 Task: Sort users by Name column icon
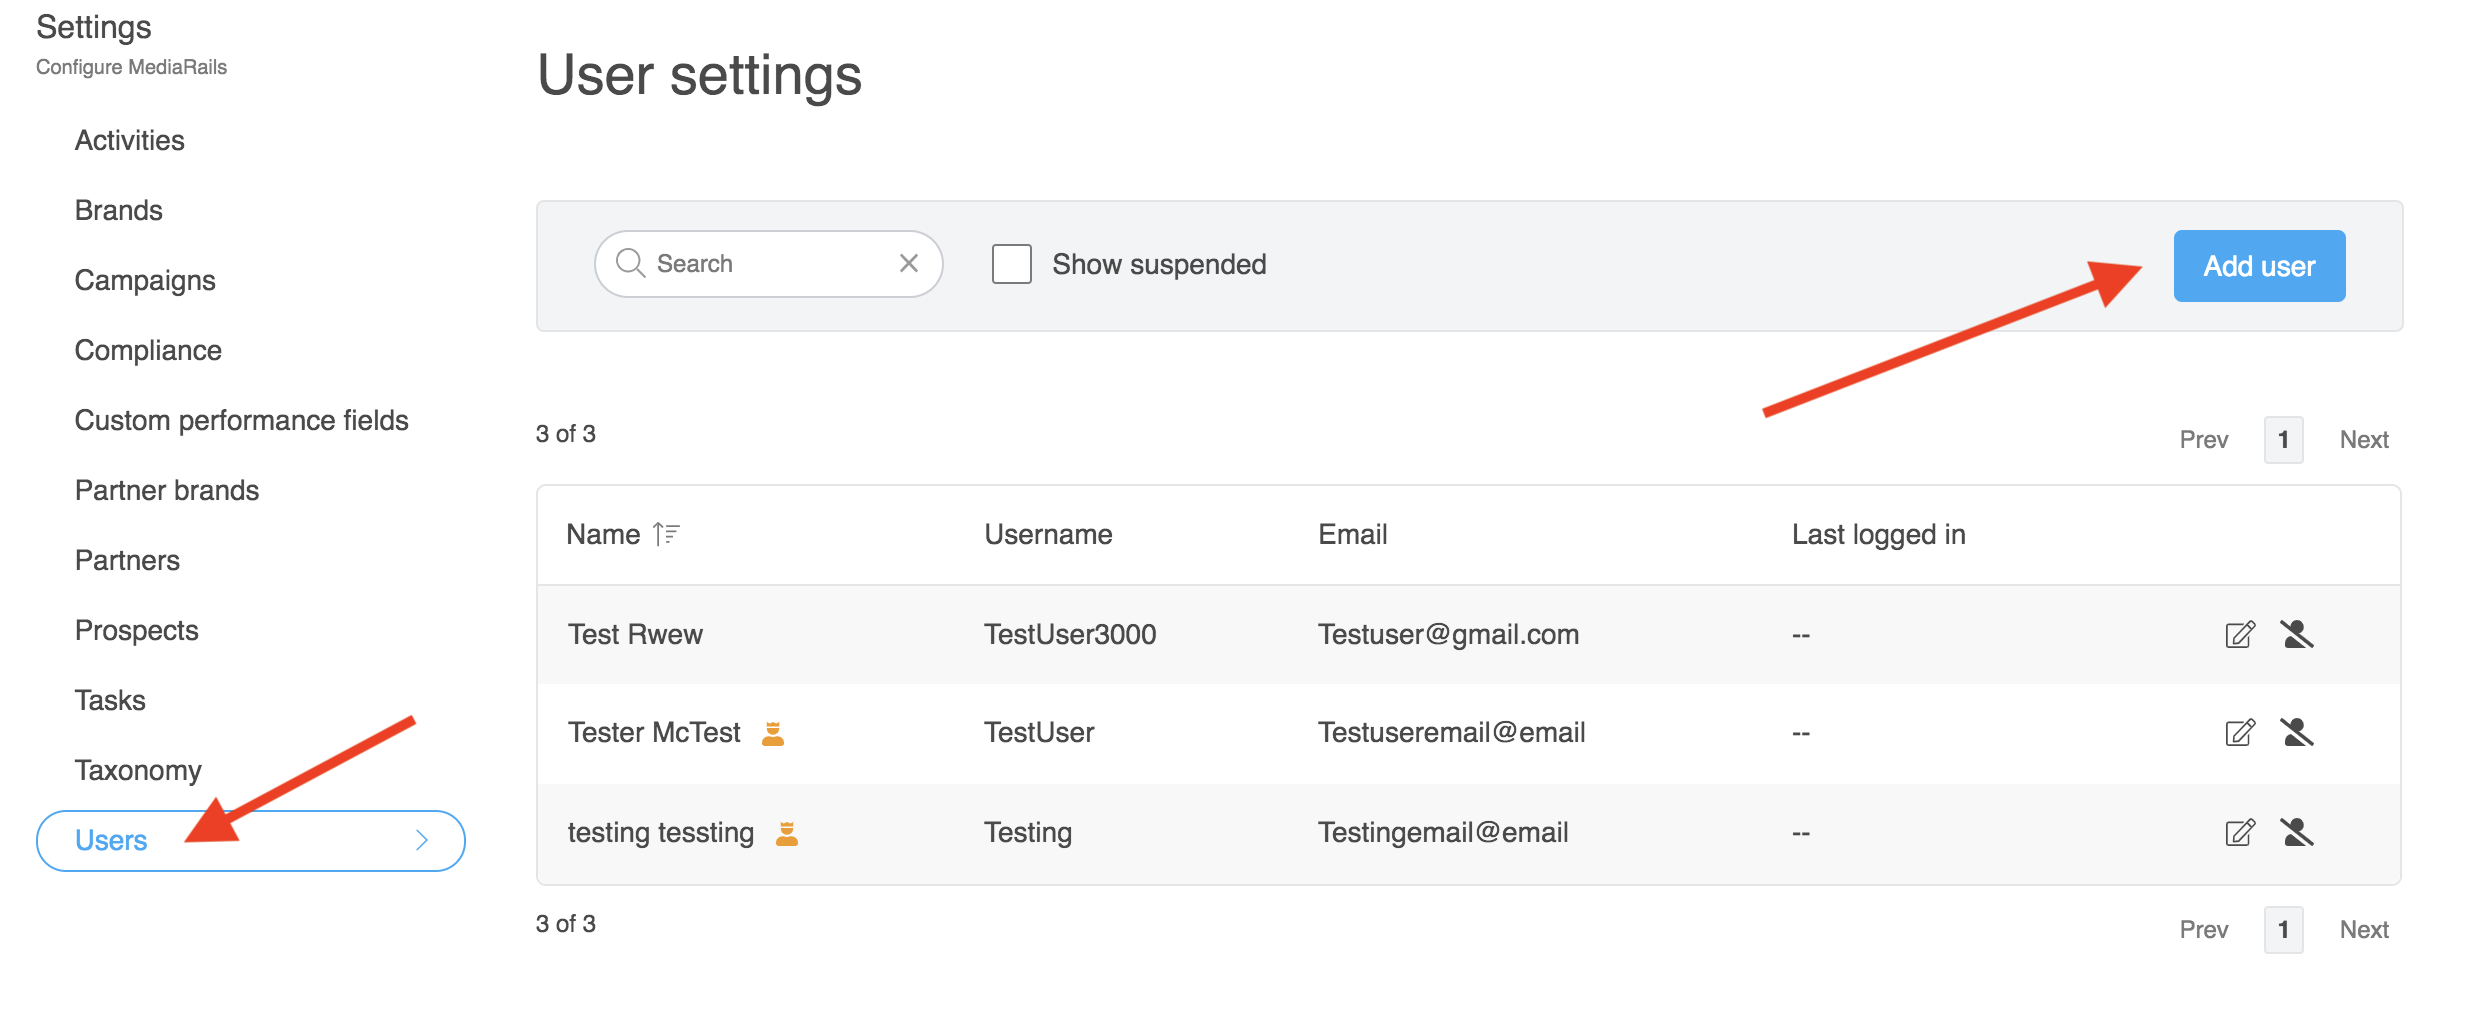(666, 535)
